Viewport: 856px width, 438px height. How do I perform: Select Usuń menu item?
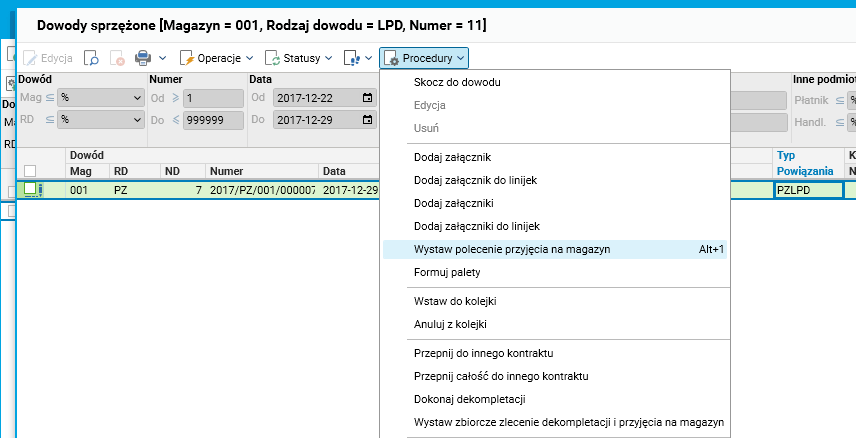click(x=555, y=128)
